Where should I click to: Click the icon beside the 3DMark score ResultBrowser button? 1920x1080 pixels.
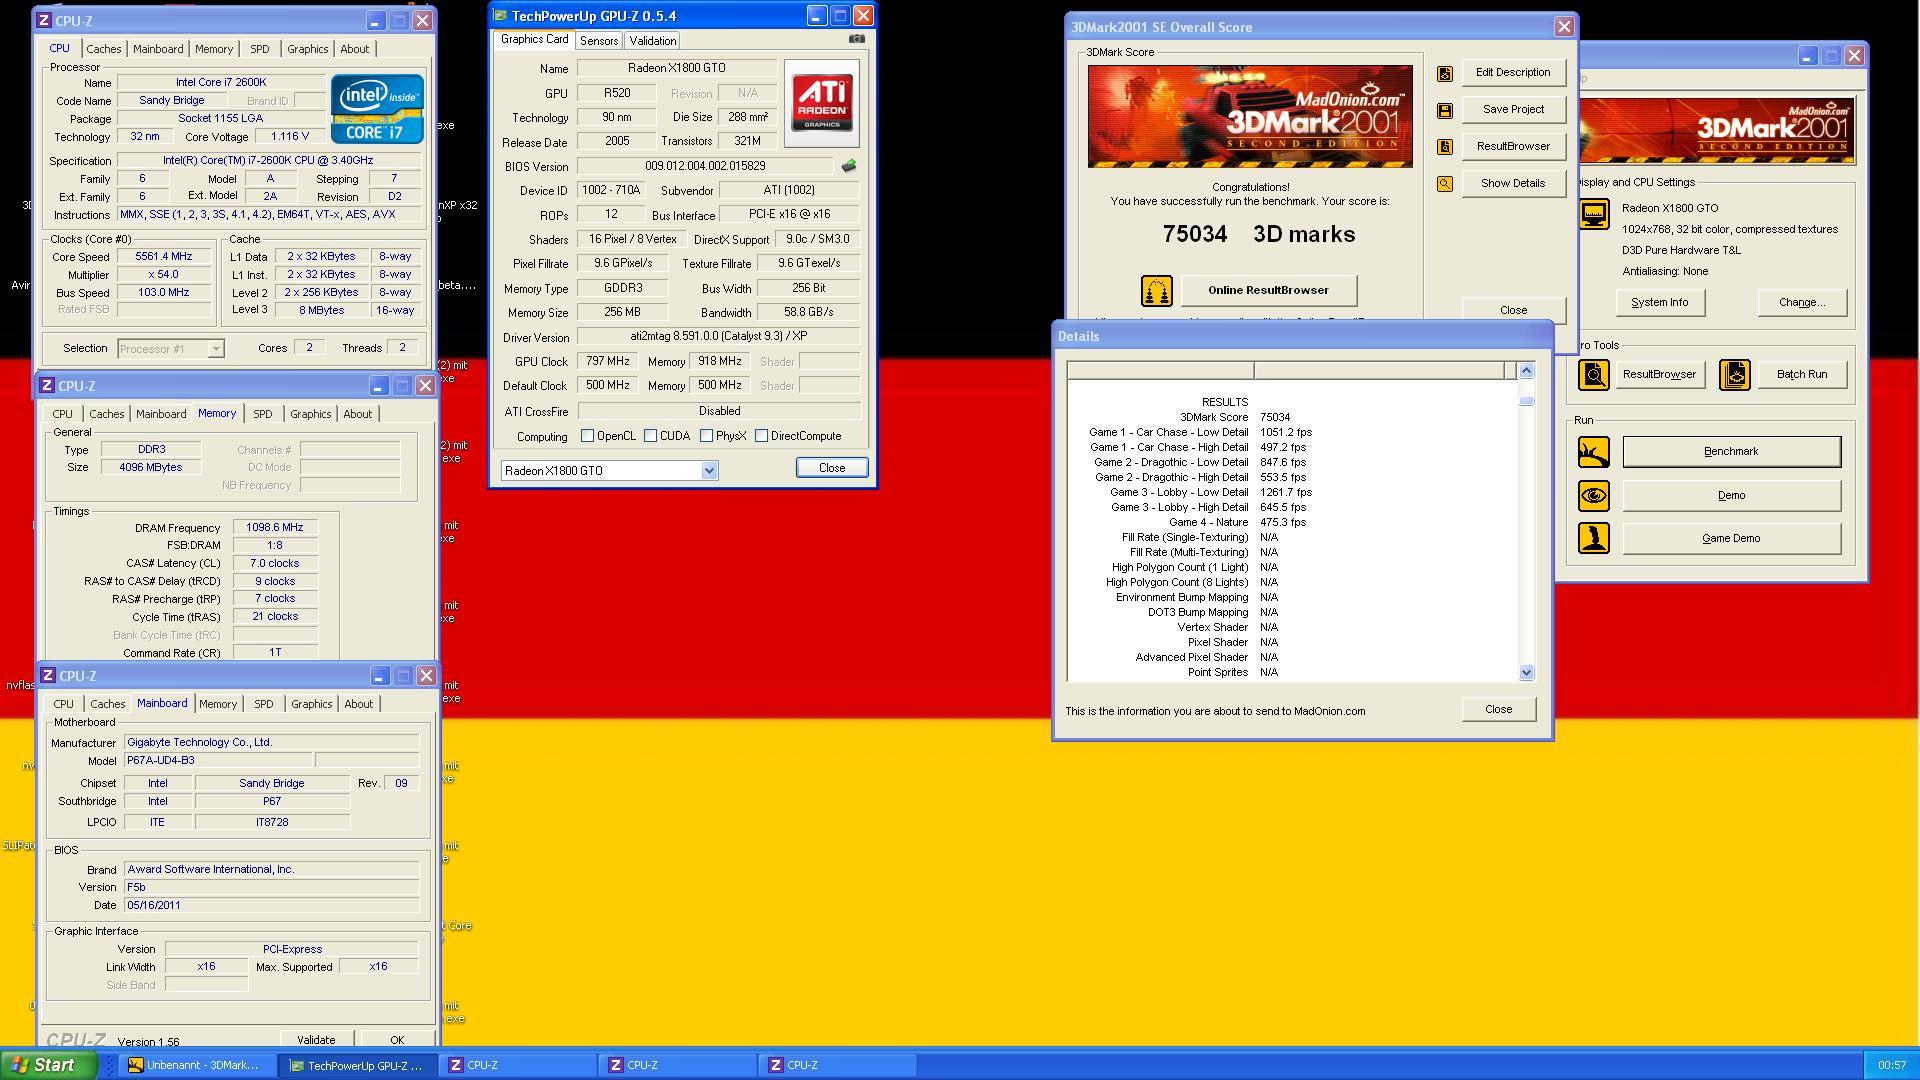click(x=1444, y=147)
